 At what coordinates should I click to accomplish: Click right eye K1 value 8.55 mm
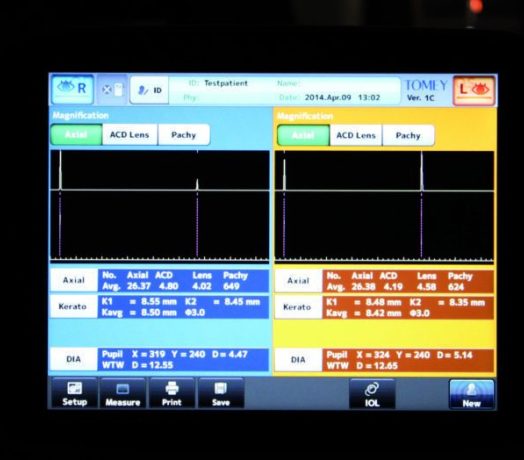tap(158, 302)
